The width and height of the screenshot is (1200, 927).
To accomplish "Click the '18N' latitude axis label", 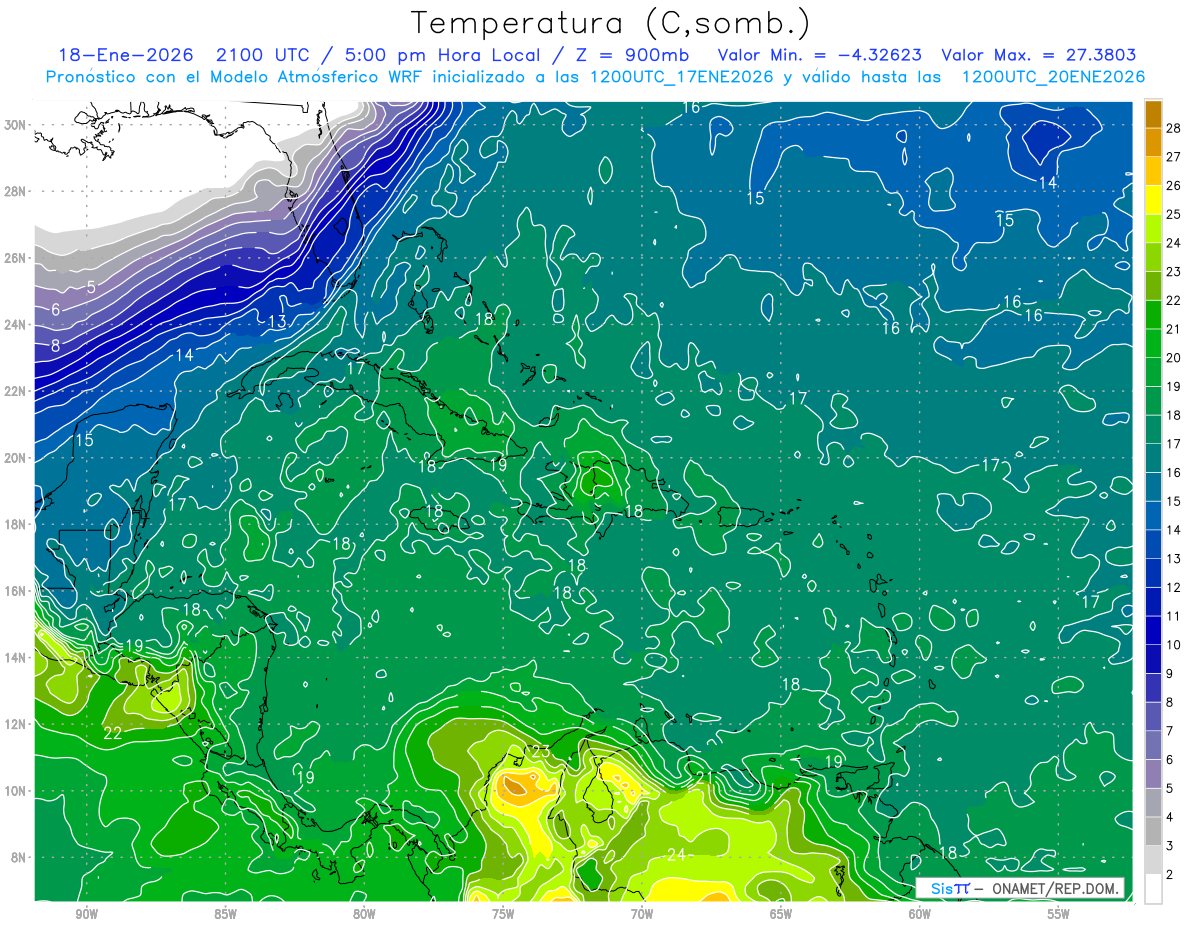I will (16, 524).
